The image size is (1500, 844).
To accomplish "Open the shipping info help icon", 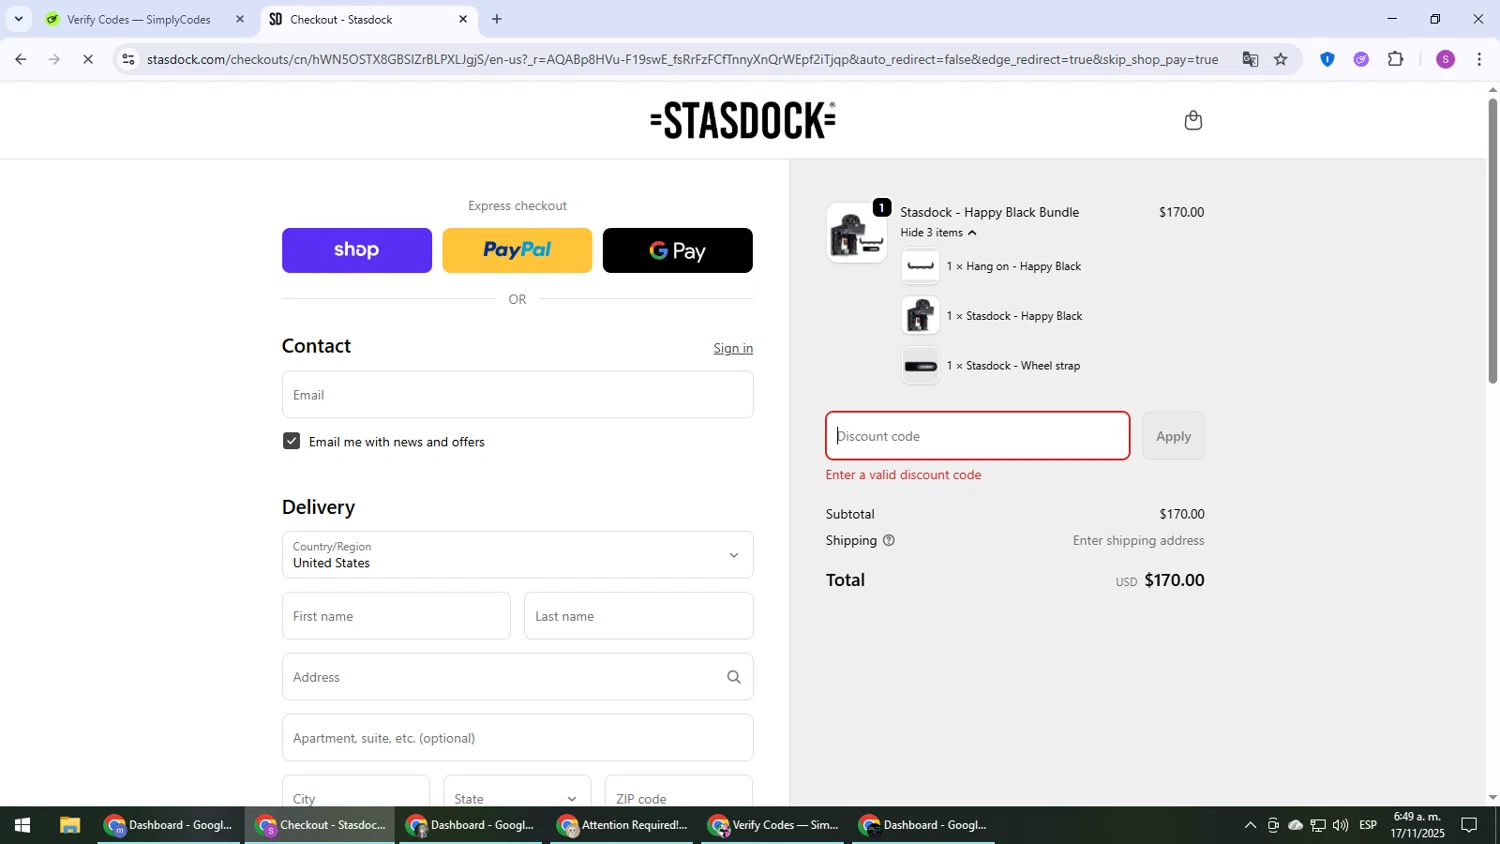I will (x=889, y=540).
